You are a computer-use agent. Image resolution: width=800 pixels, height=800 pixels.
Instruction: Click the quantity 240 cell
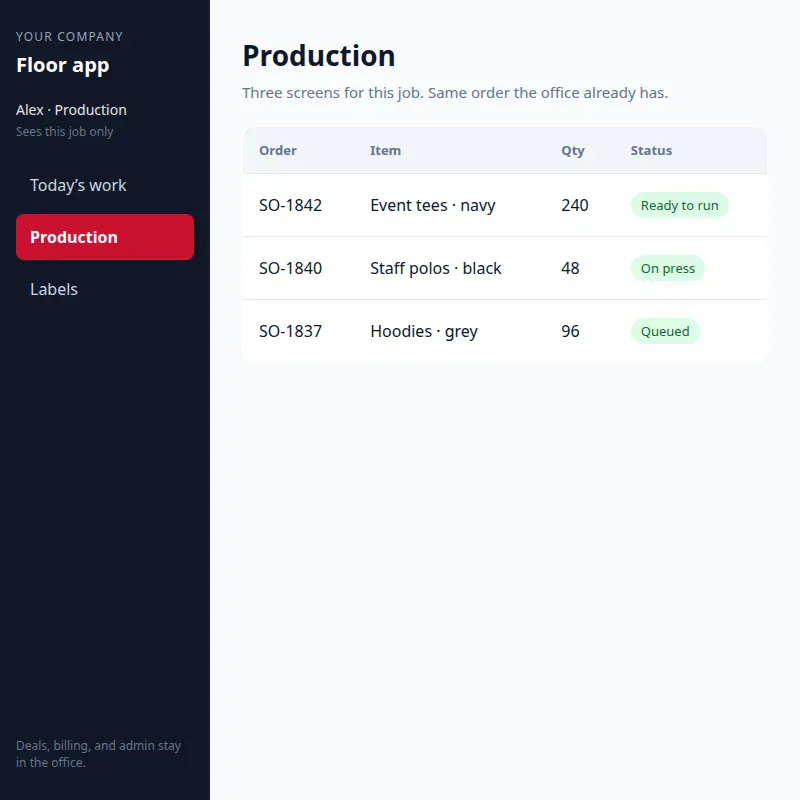[x=575, y=205]
